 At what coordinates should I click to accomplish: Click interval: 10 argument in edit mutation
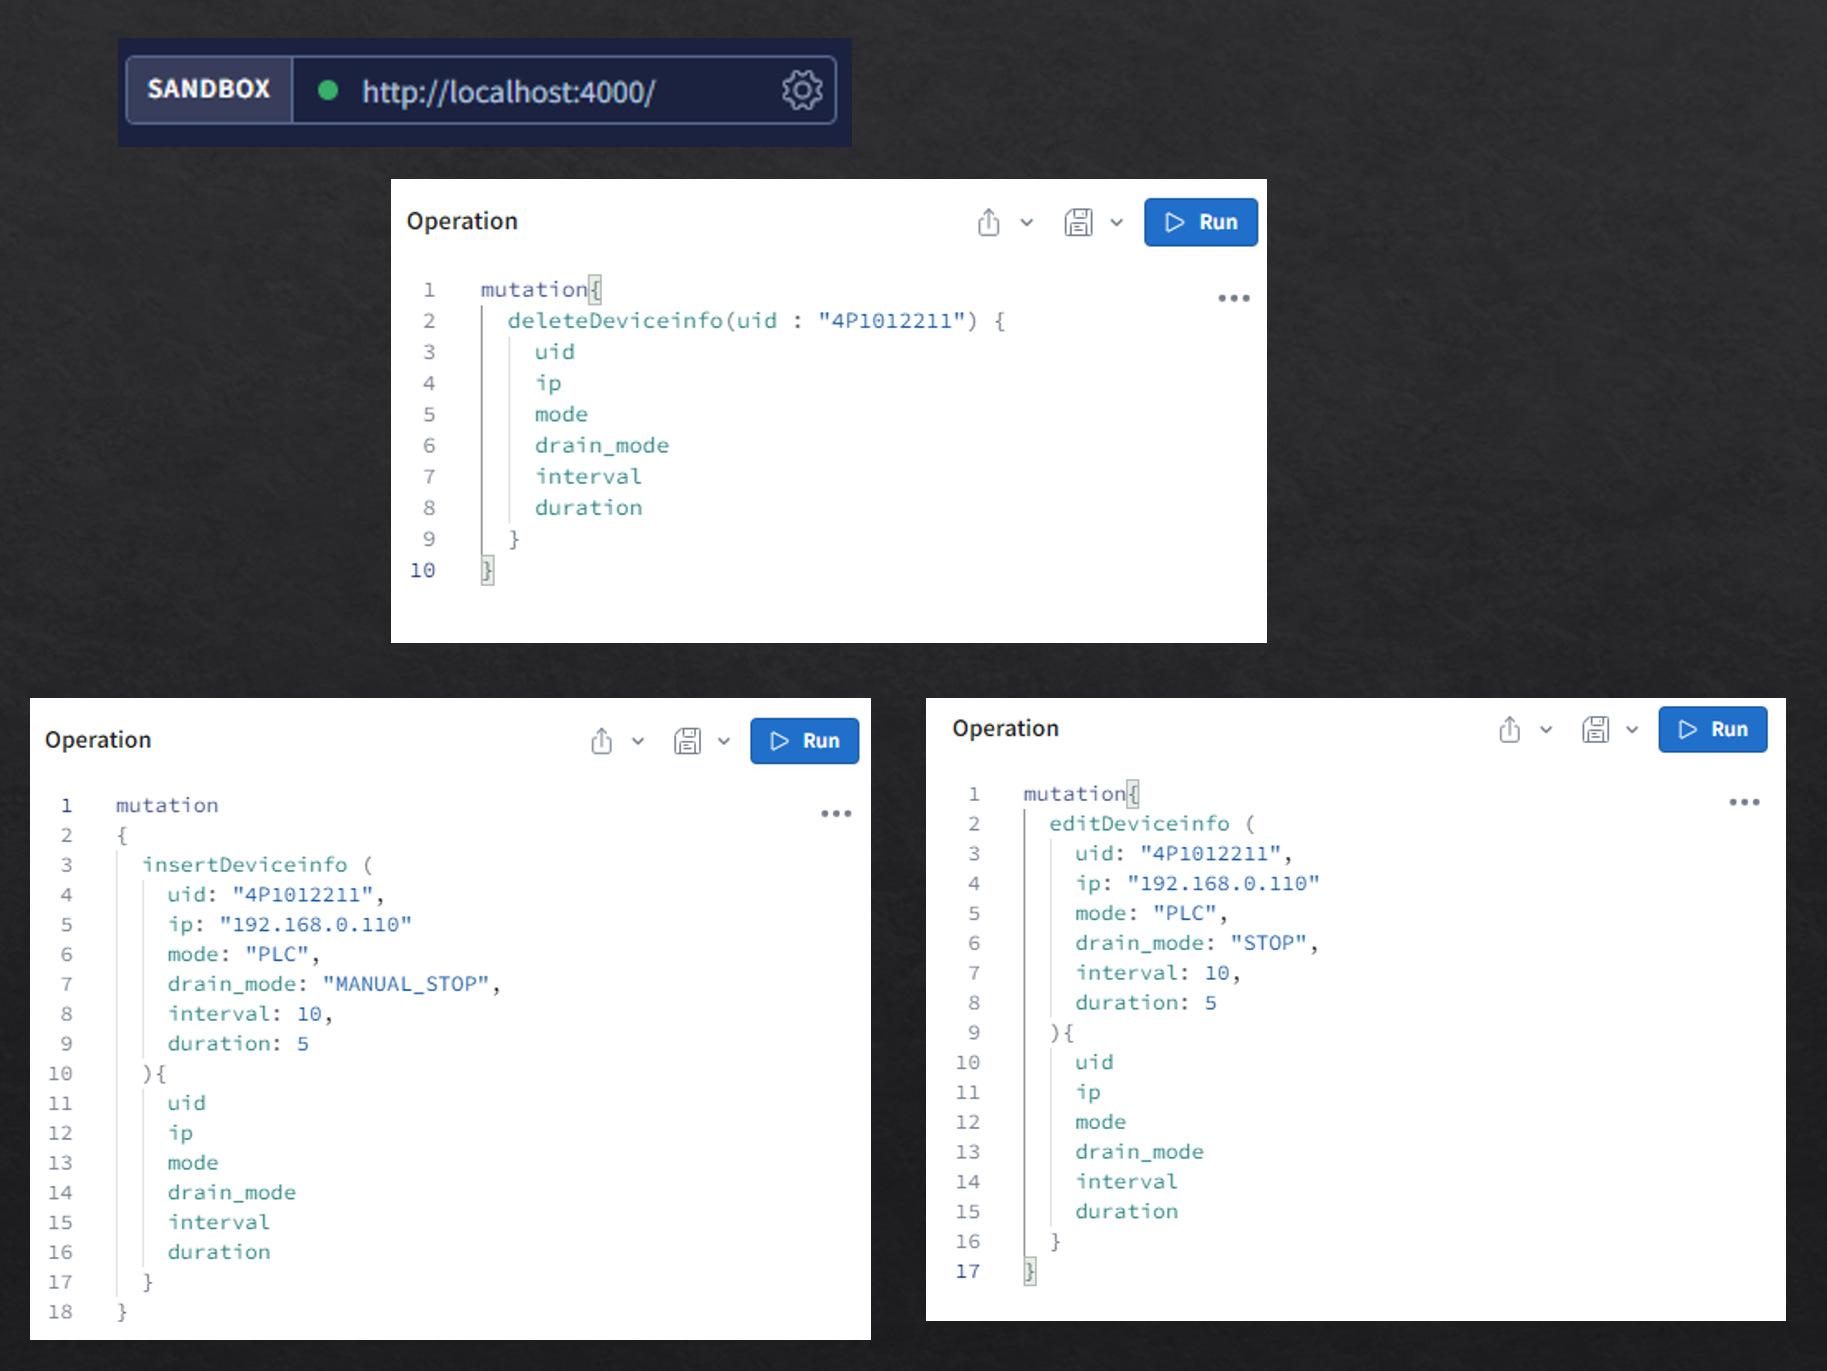[x=1152, y=973]
